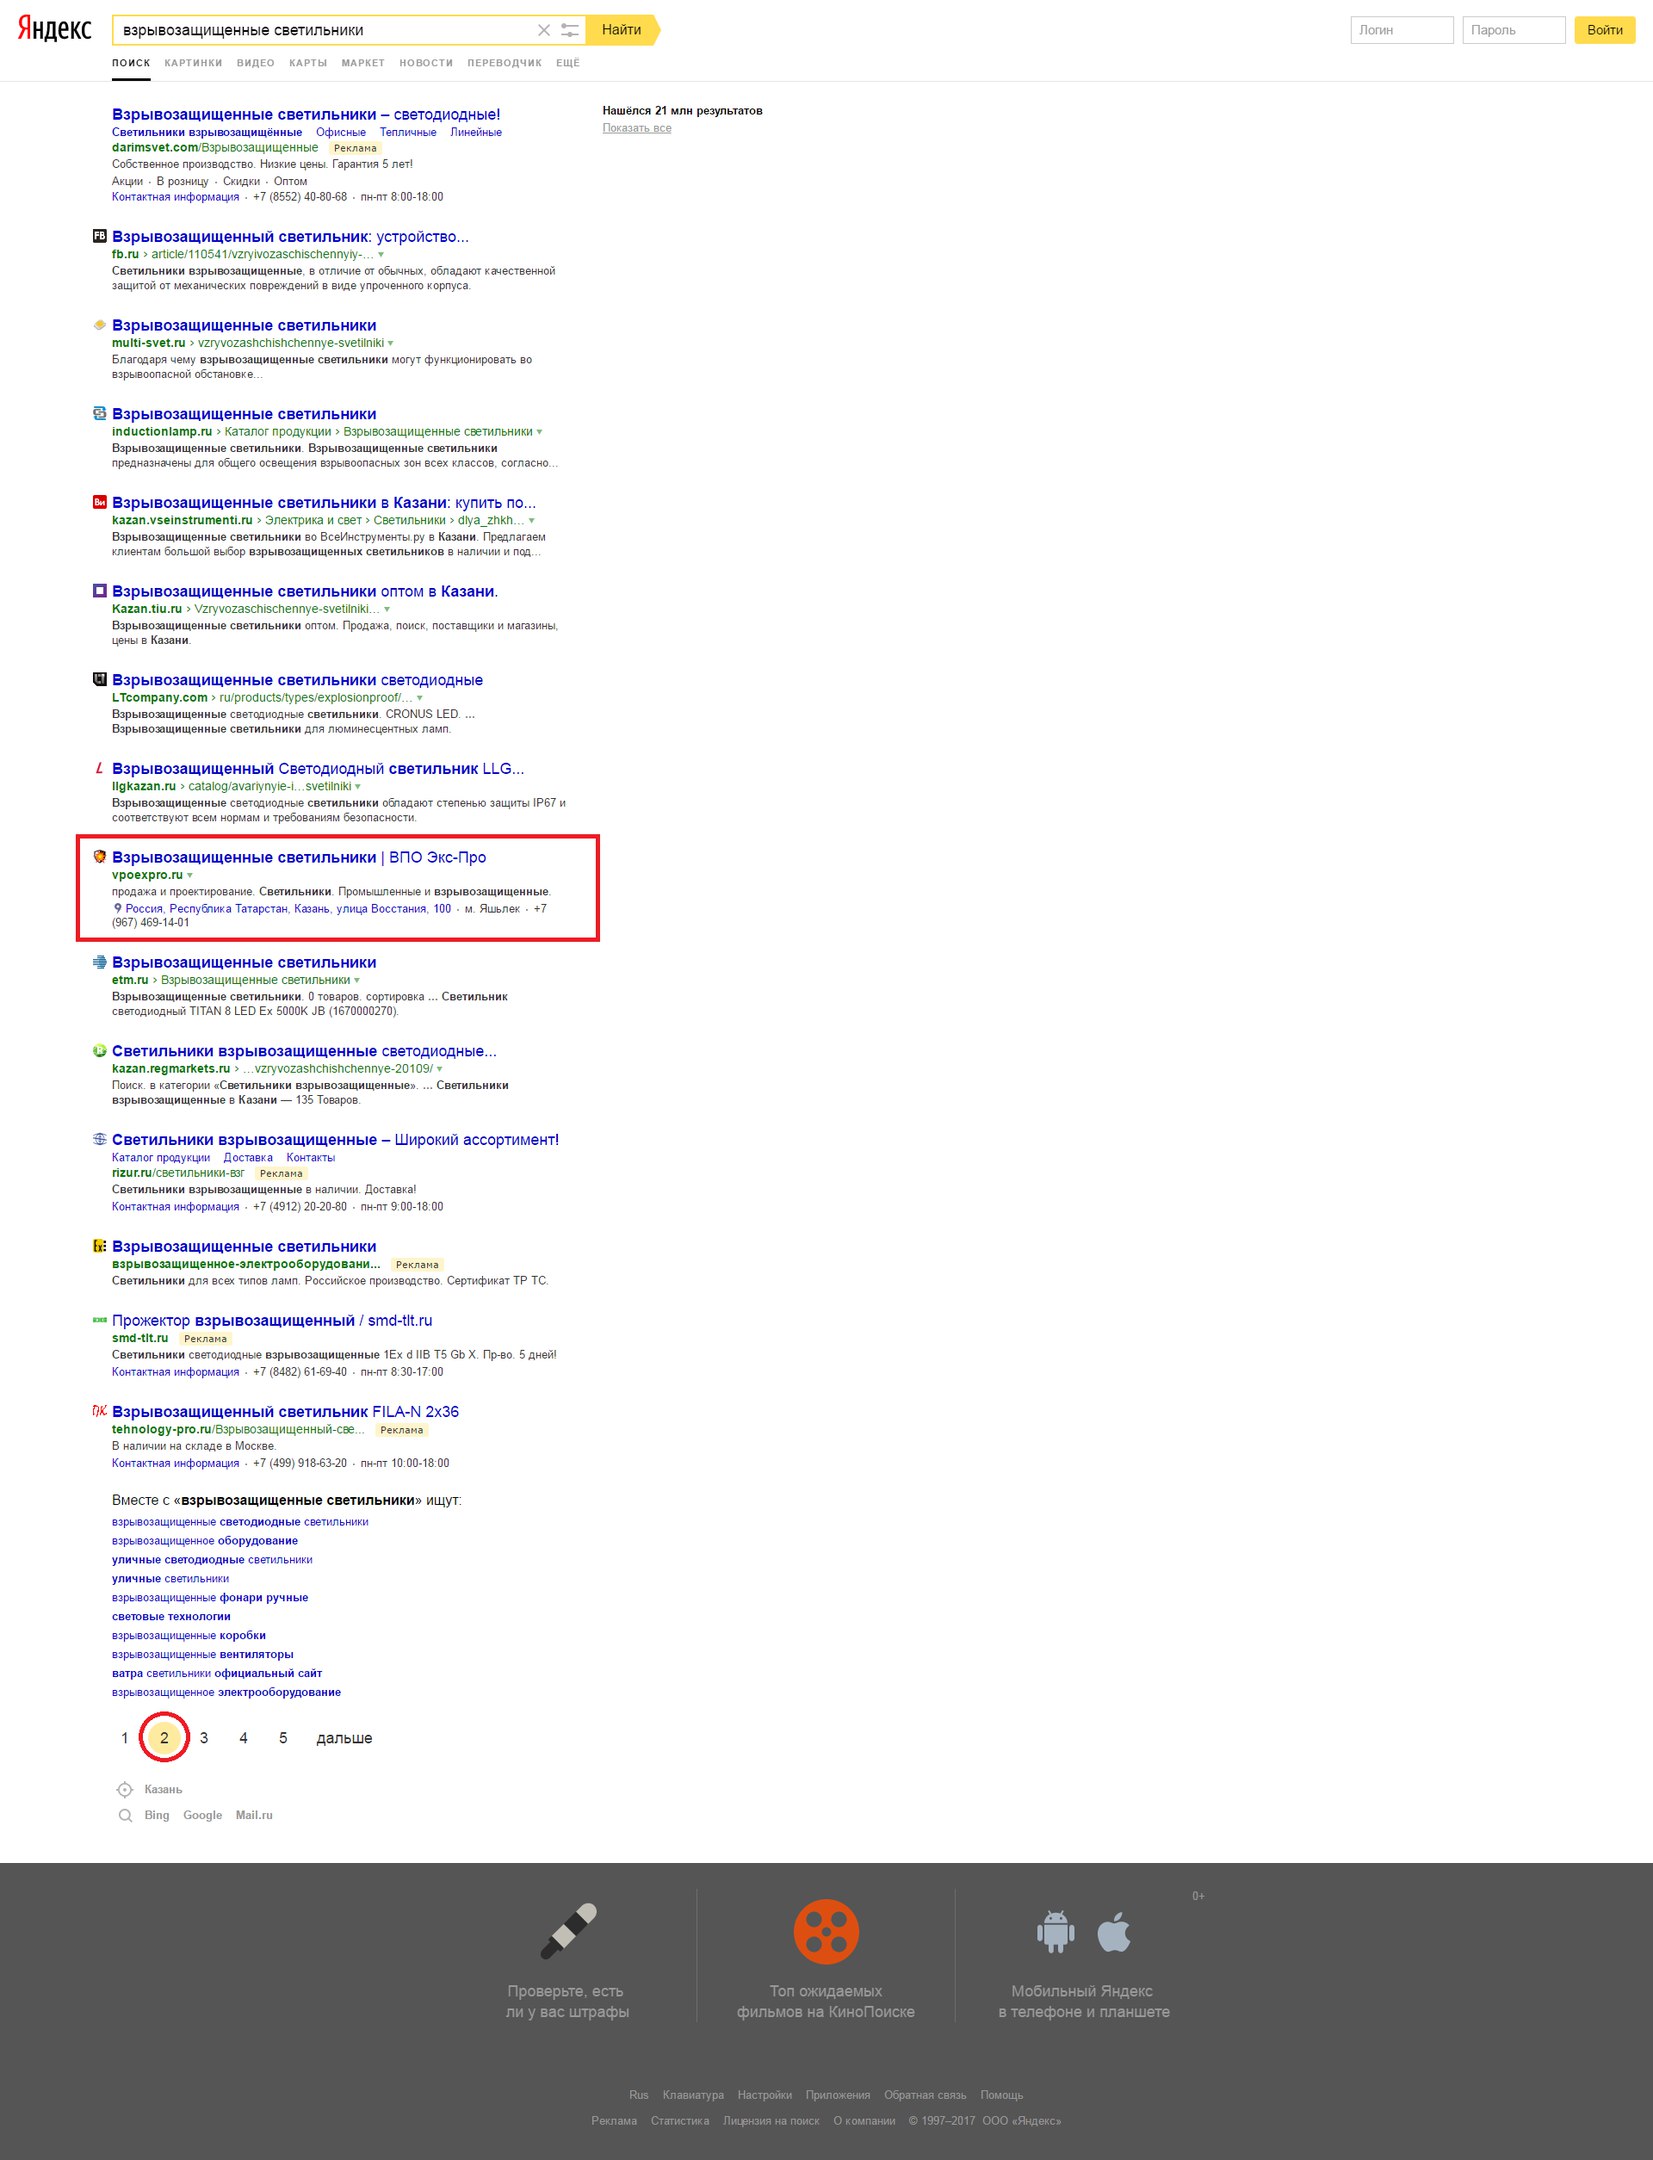Switch to the Картинки tab
Screen dimensions: 1653x2160
pyautogui.click(x=194, y=63)
